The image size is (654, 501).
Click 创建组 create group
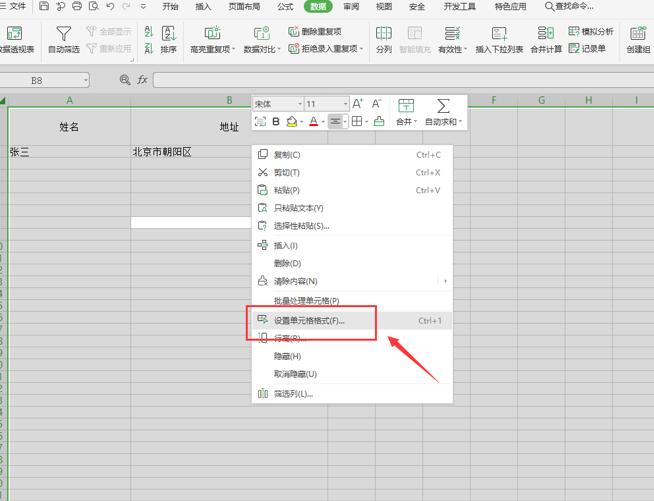pos(638,40)
